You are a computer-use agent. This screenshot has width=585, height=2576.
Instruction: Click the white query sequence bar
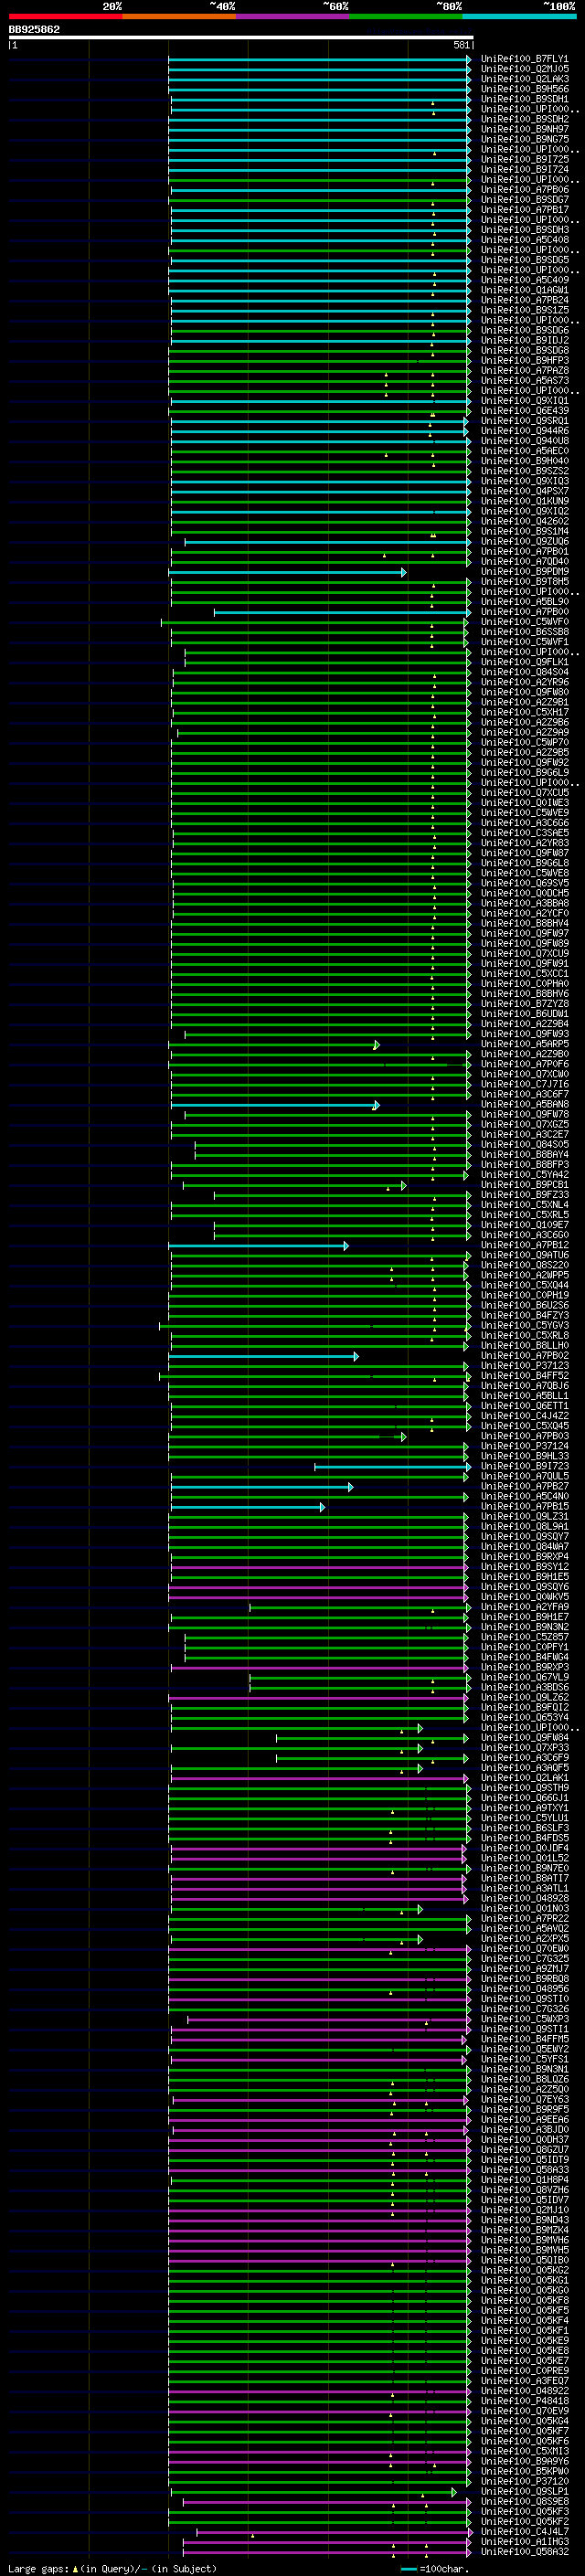click(241, 38)
